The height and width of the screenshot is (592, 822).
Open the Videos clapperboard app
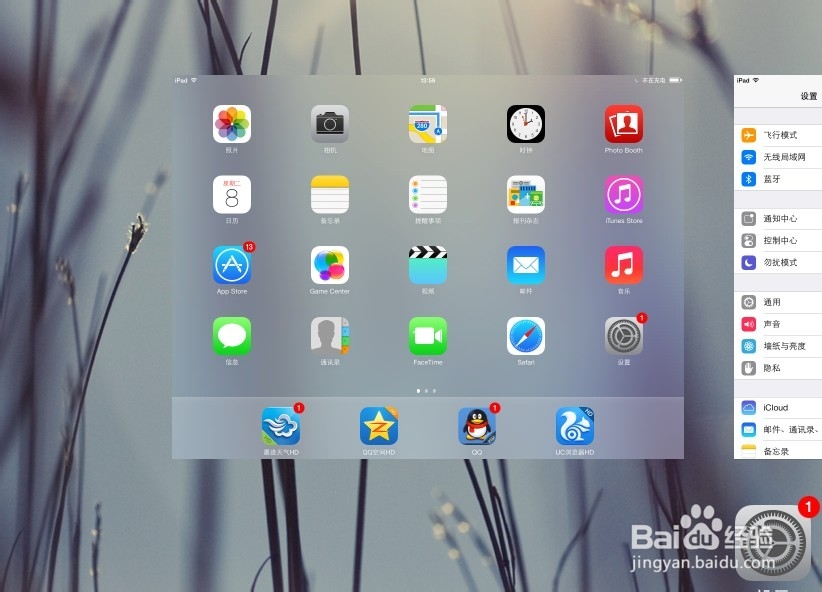tap(428, 265)
